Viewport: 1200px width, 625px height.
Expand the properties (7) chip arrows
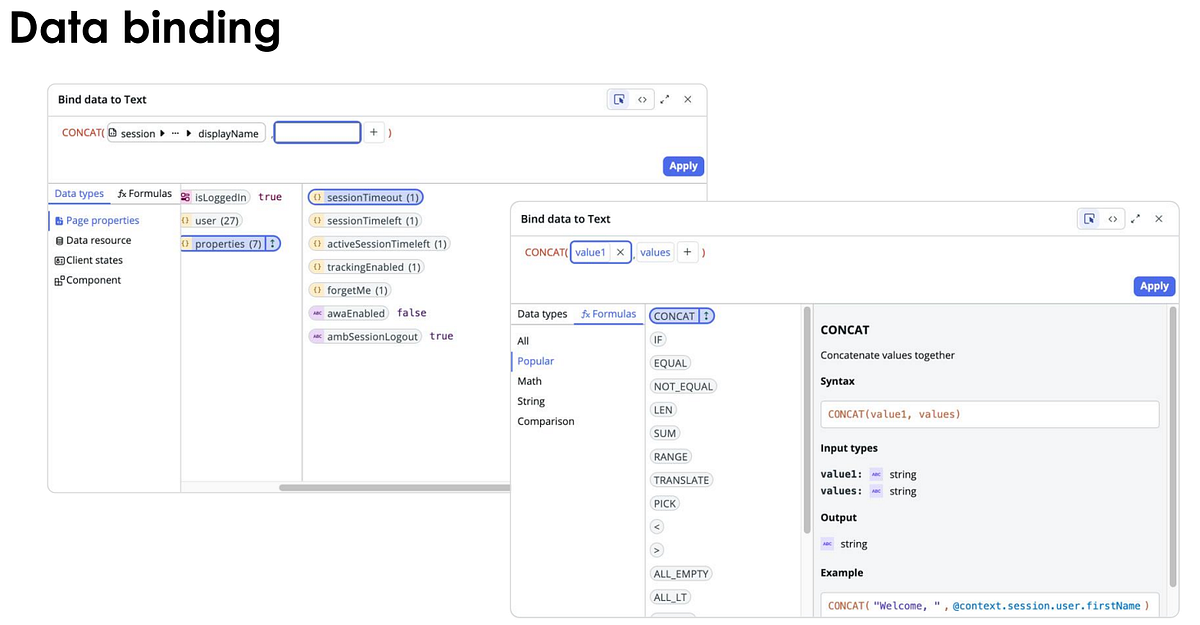pos(273,244)
